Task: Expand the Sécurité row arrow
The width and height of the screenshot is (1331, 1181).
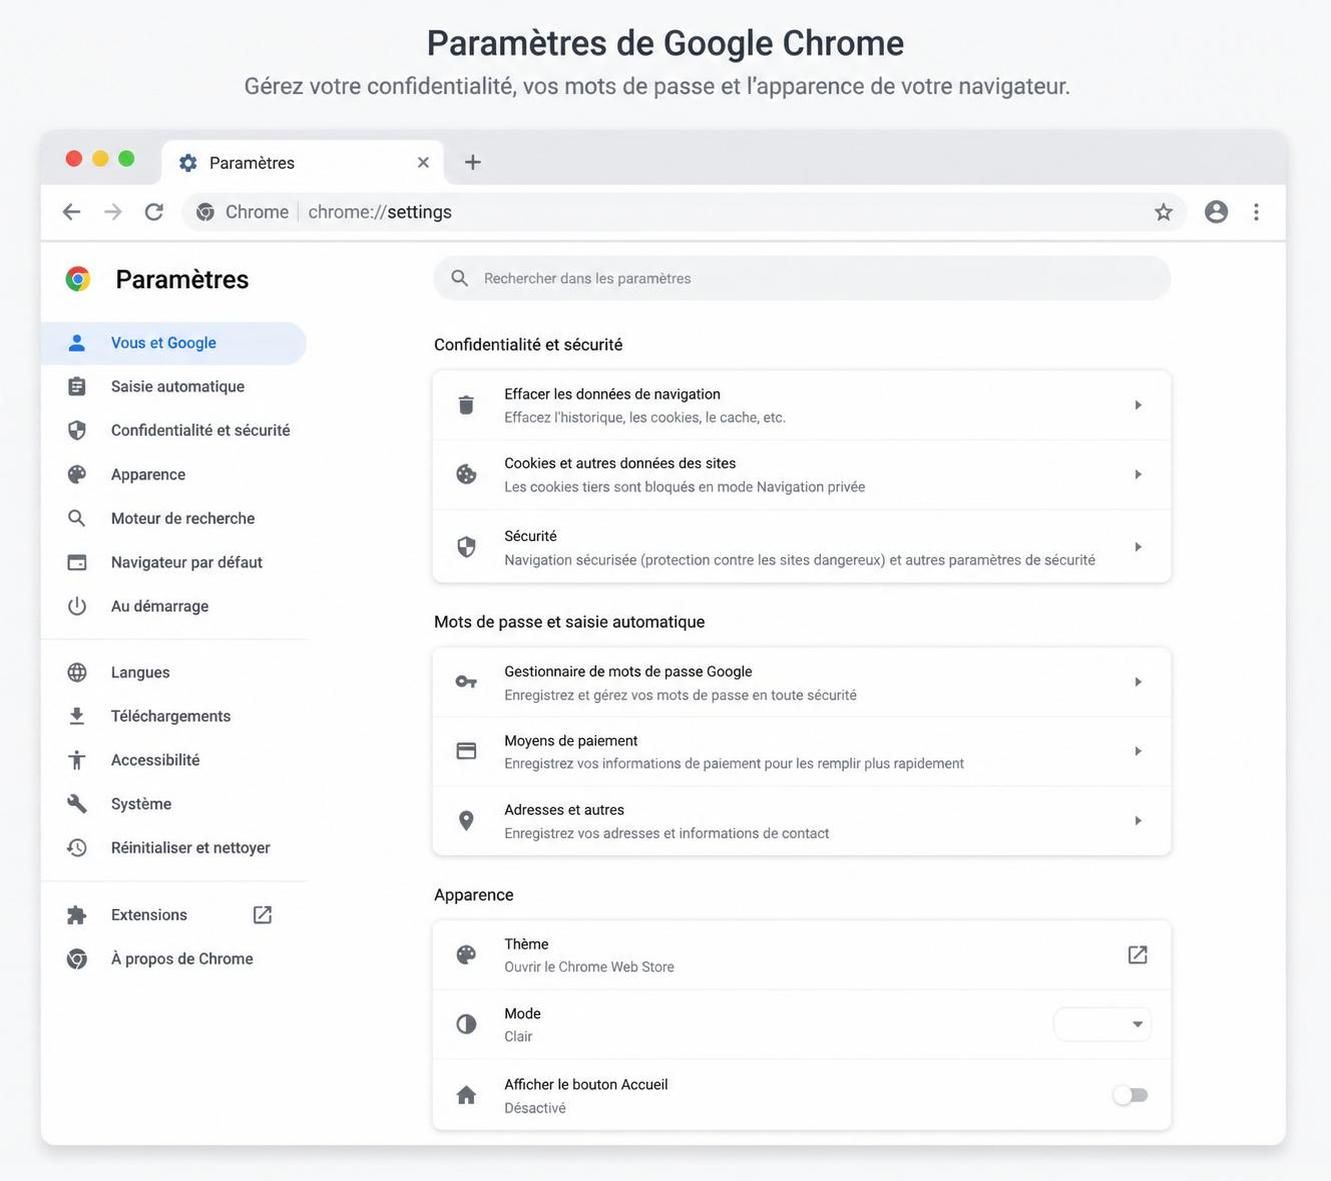Action: (x=1138, y=547)
